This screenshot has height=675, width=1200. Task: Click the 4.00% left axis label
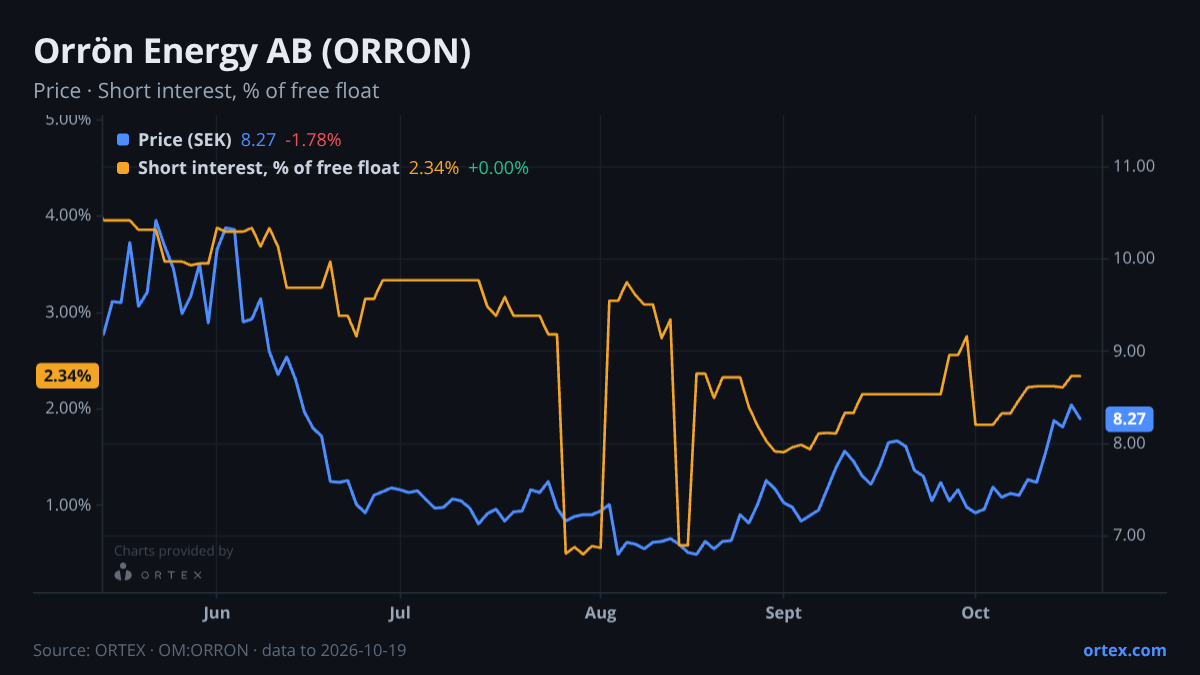click(x=69, y=215)
